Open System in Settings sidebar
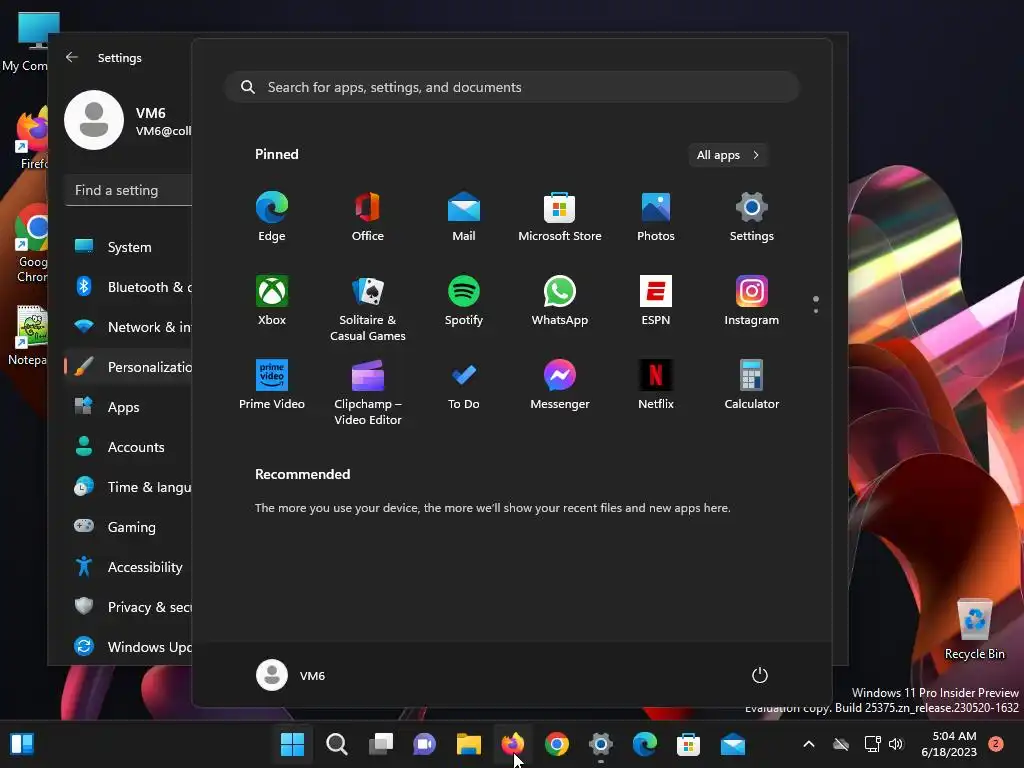Image resolution: width=1024 pixels, height=768 pixels. [129, 247]
